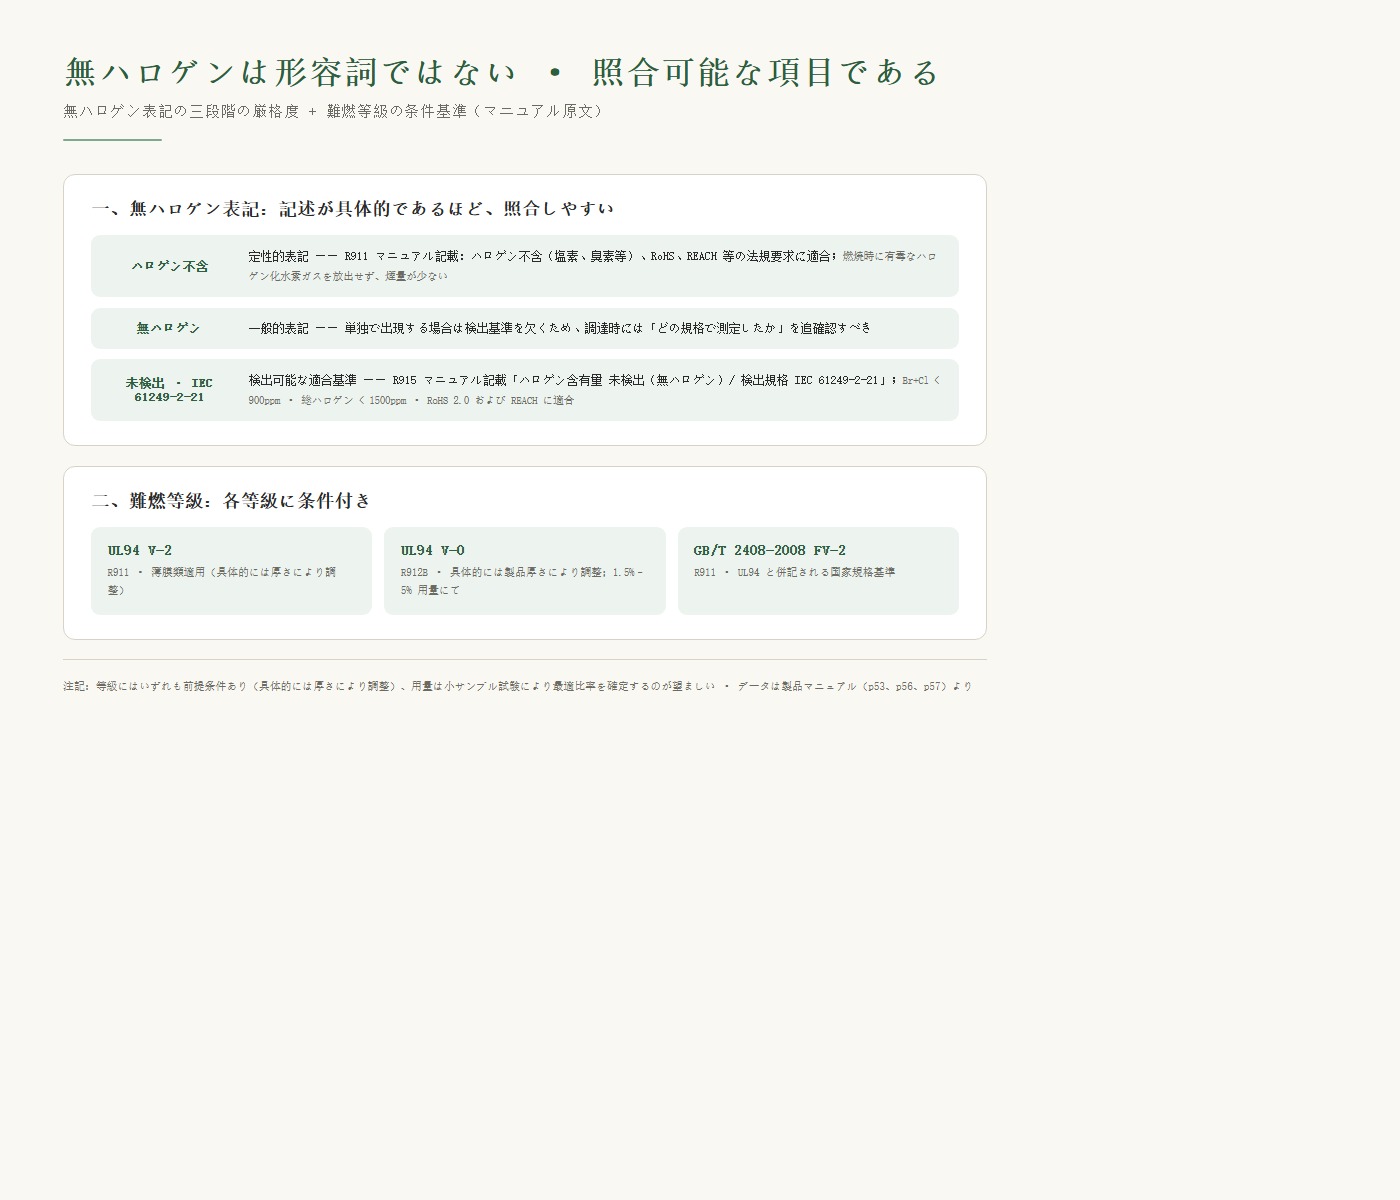Viewport: 1400px width, 1200px height.
Task: Click the card title "UL94 V-0"
Action: click(432, 551)
